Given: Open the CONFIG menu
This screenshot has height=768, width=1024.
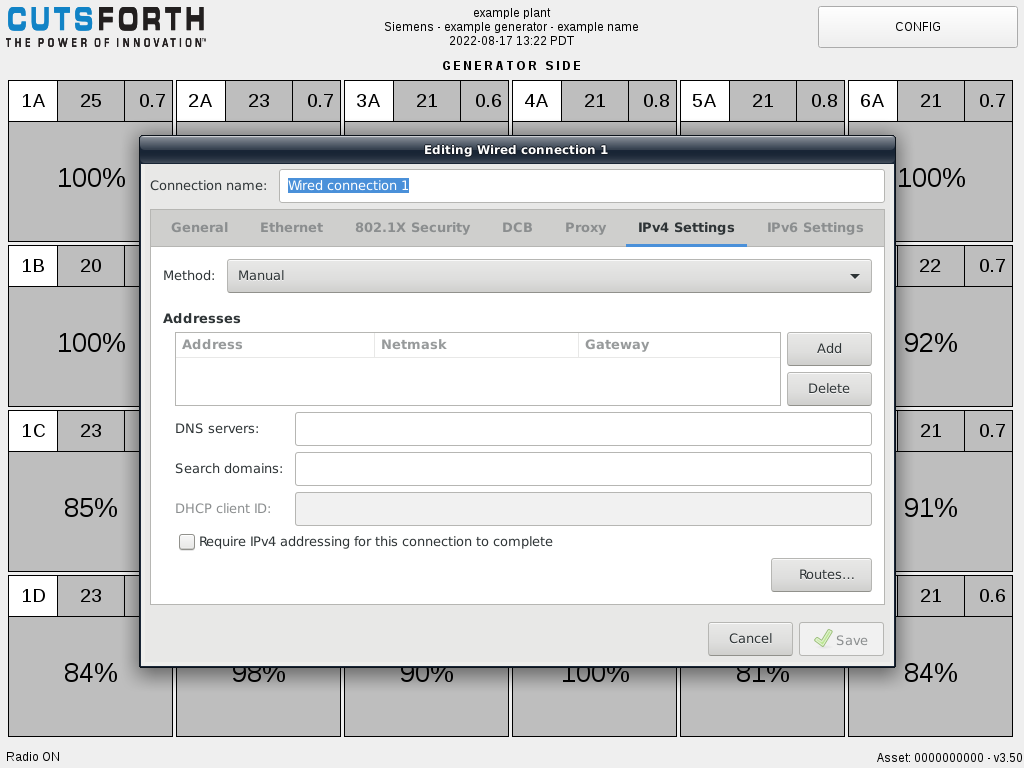Looking at the screenshot, I should coord(917,27).
